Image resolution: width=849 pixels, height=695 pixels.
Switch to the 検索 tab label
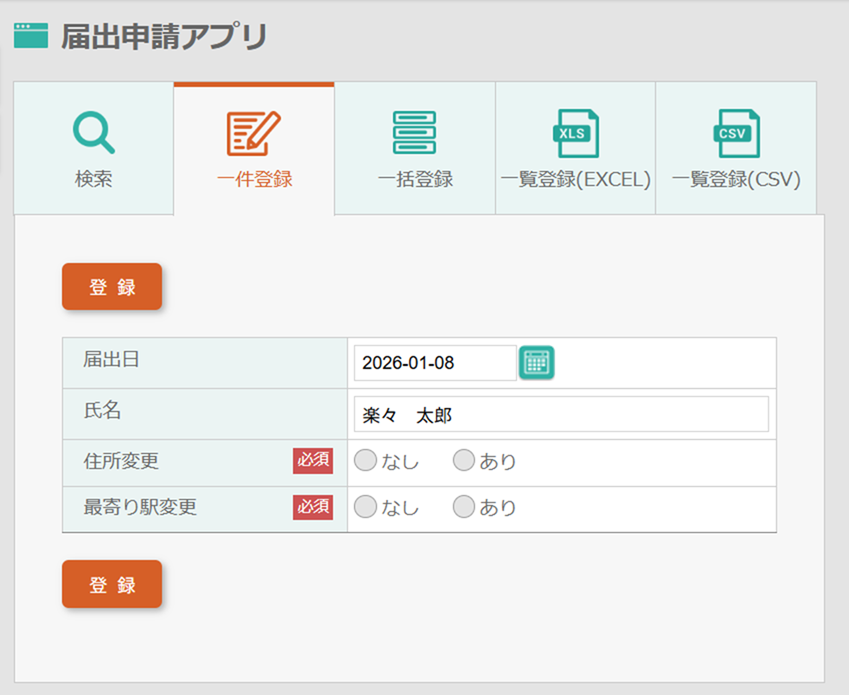93,180
